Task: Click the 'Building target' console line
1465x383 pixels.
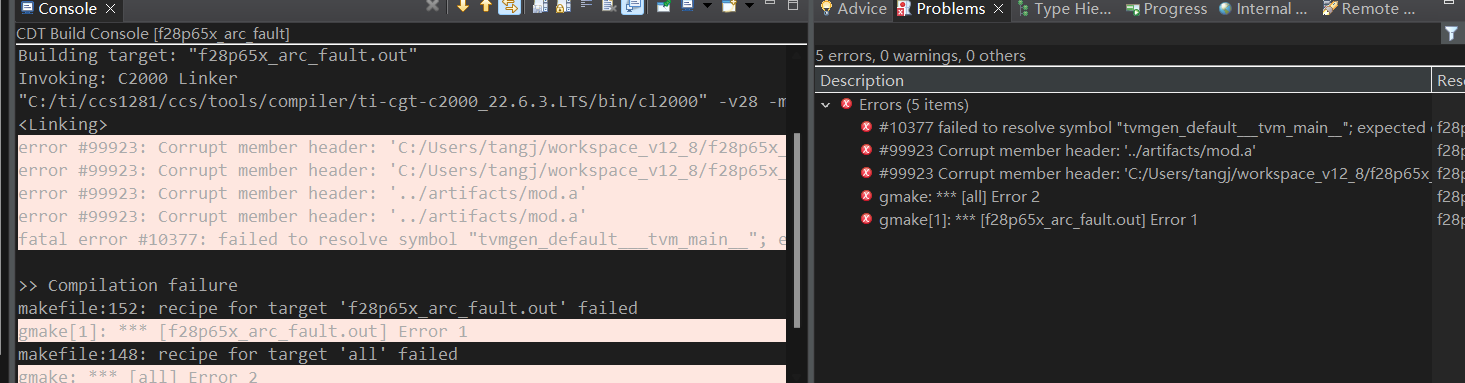Action: click(x=217, y=56)
